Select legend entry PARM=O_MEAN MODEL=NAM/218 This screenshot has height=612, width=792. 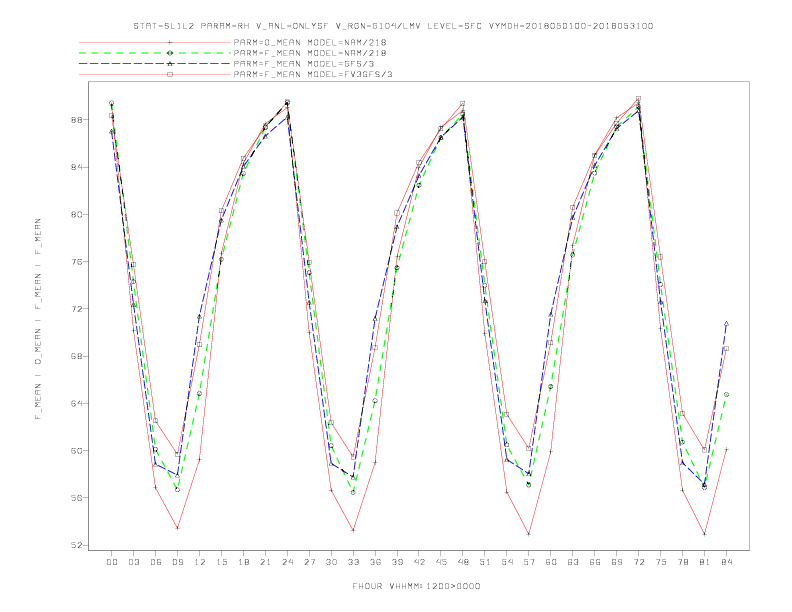pos(310,42)
